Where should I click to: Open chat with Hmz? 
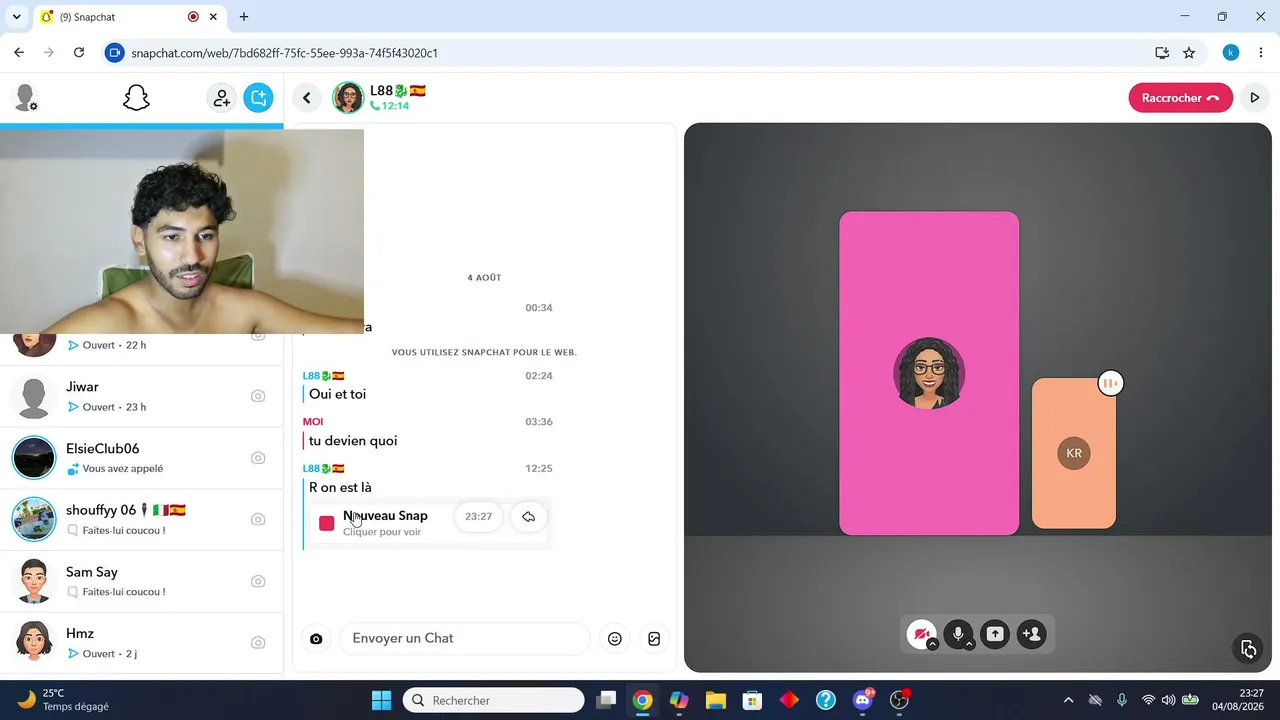coord(142,642)
